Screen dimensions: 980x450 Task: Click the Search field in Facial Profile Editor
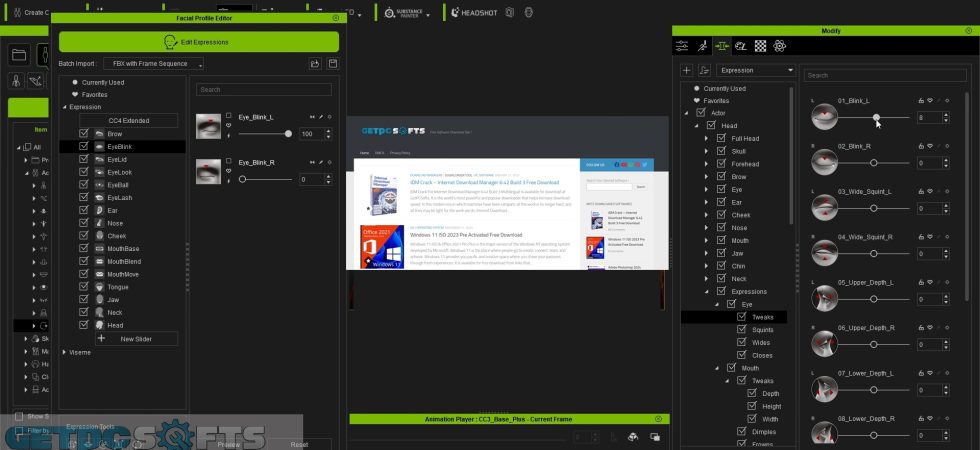tap(264, 89)
